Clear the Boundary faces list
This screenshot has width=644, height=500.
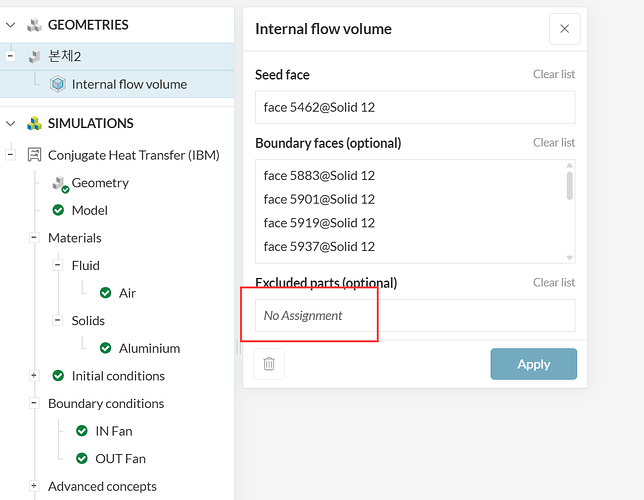tap(554, 143)
